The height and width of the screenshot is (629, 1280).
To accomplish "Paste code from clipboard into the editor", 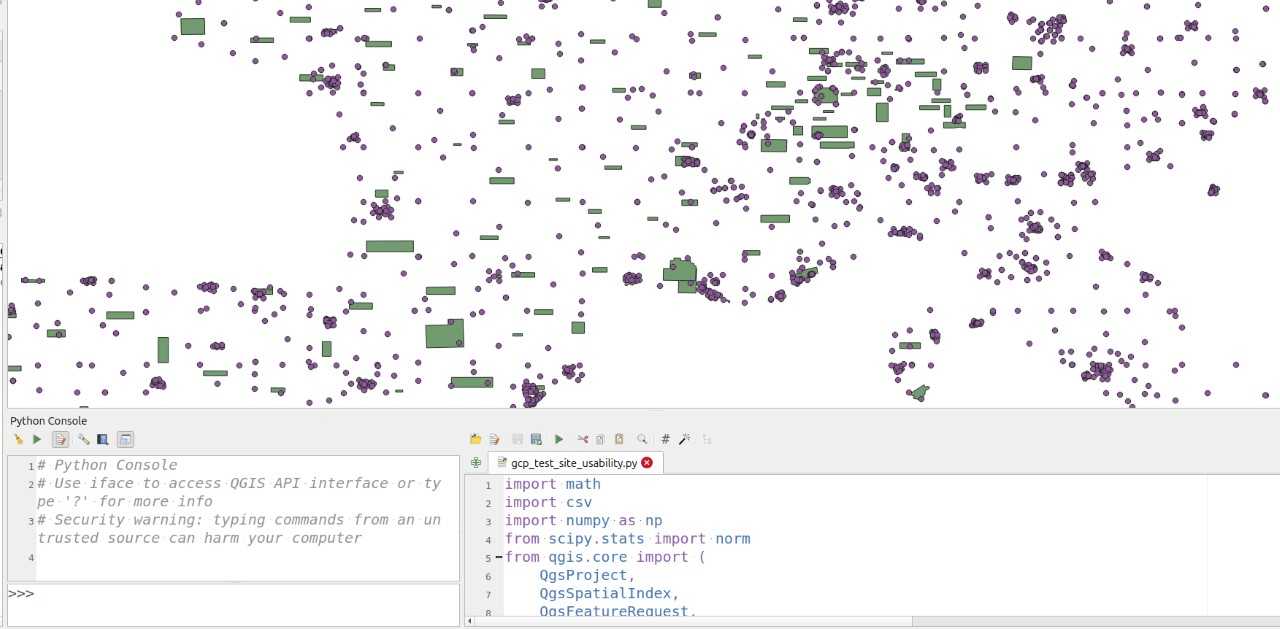I will 618,438.
